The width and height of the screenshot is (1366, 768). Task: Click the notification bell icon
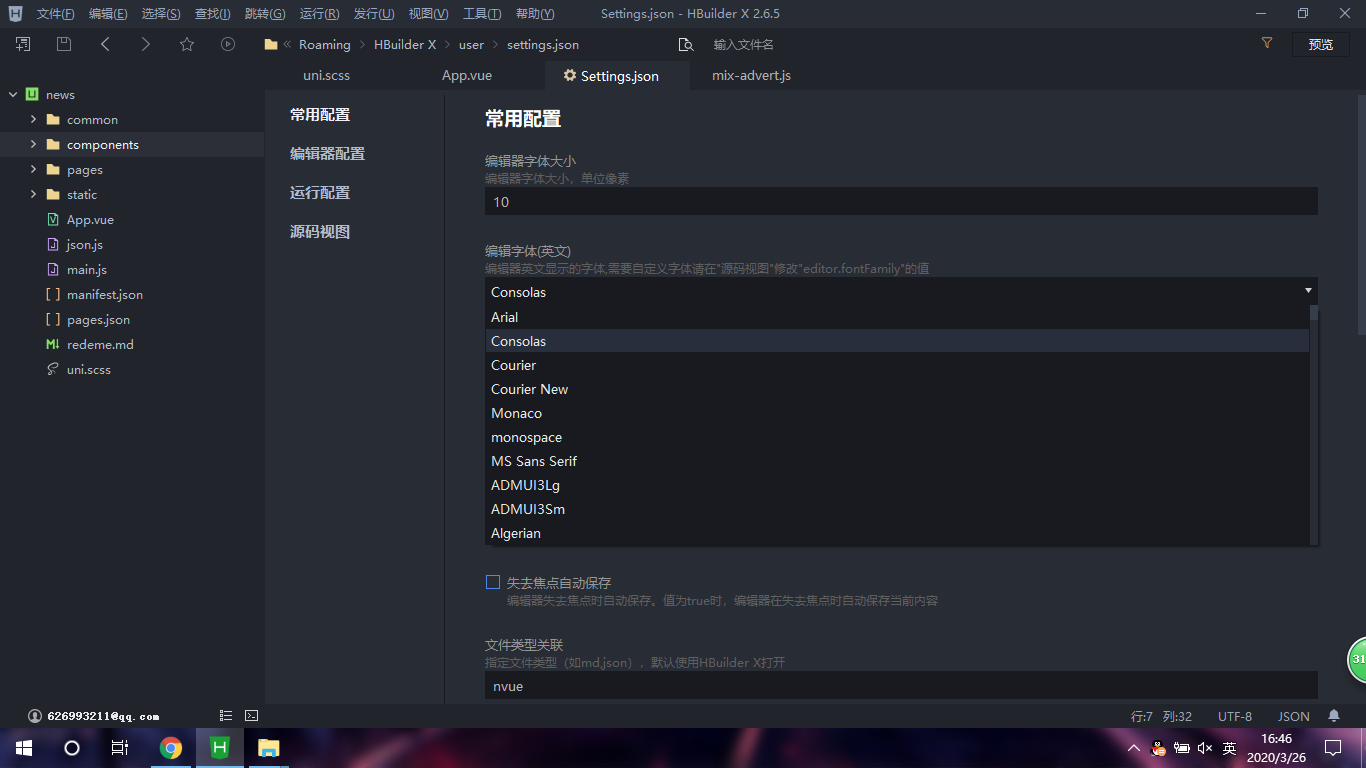click(x=1334, y=716)
